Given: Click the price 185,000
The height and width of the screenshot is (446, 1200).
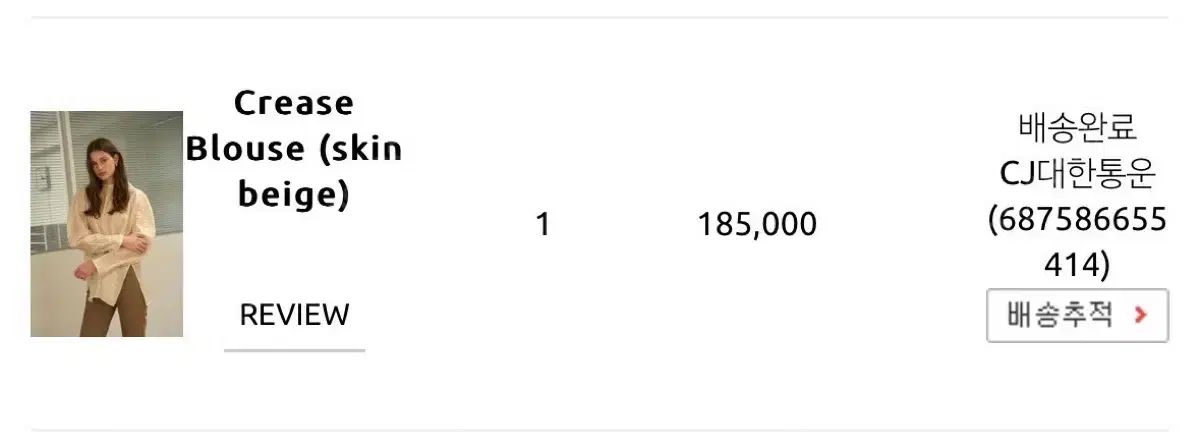Looking at the screenshot, I should pyautogui.click(x=757, y=224).
